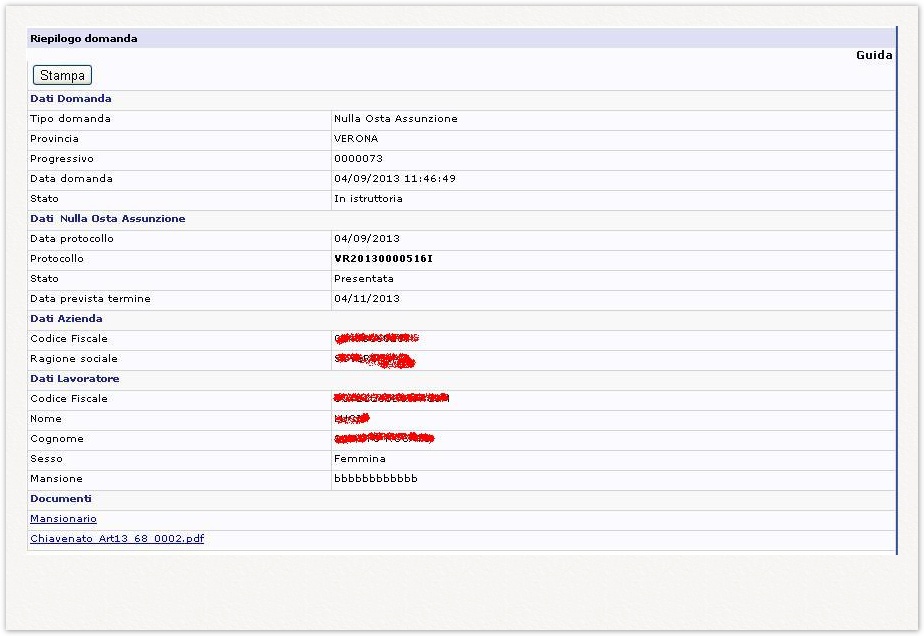Select the VERONA province value
Image resolution: width=924 pixels, height=636 pixels.
click(x=356, y=139)
